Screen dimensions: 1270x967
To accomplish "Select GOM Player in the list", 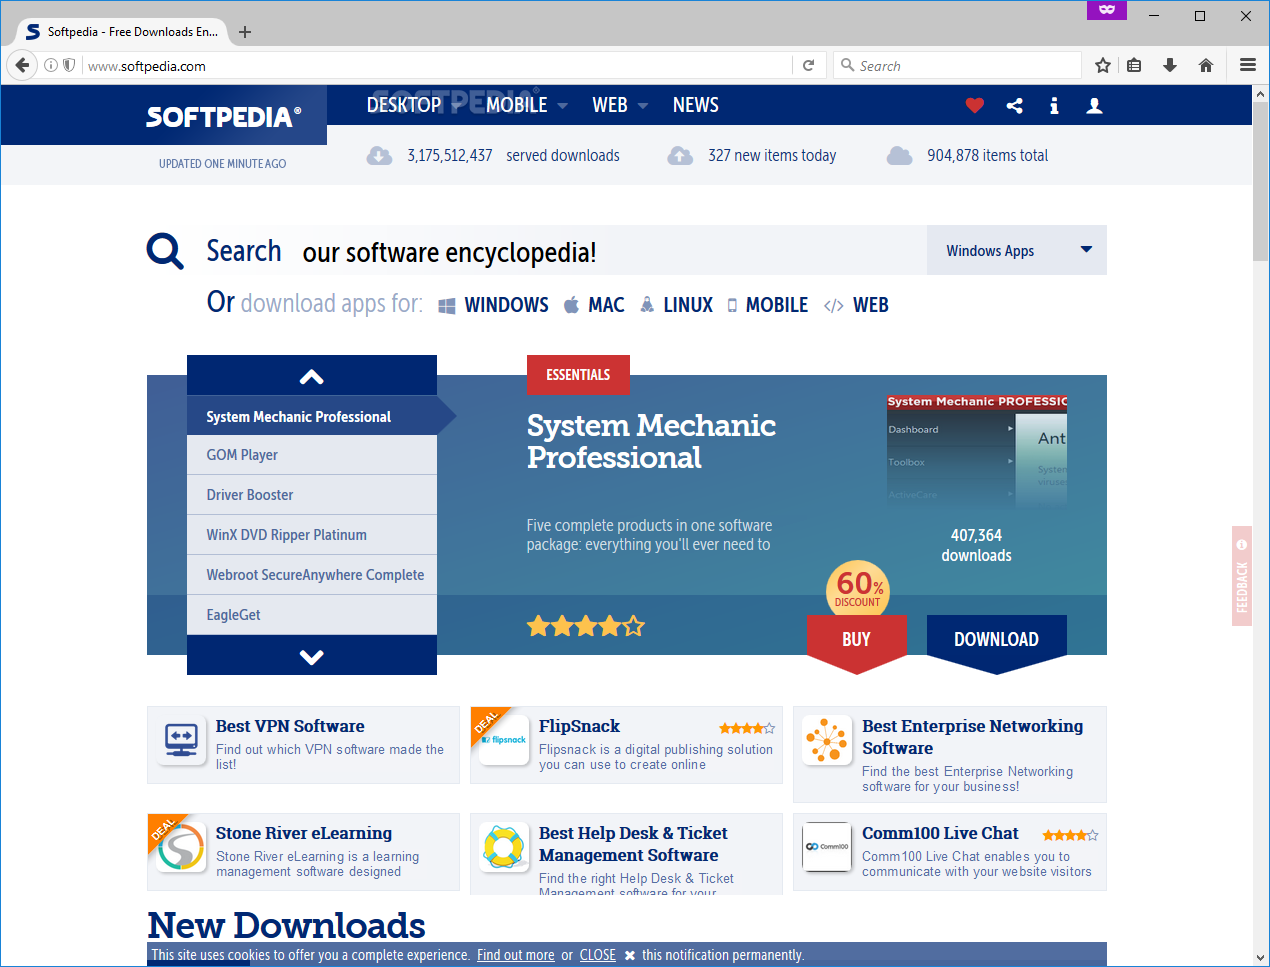I will (x=312, y=455).
